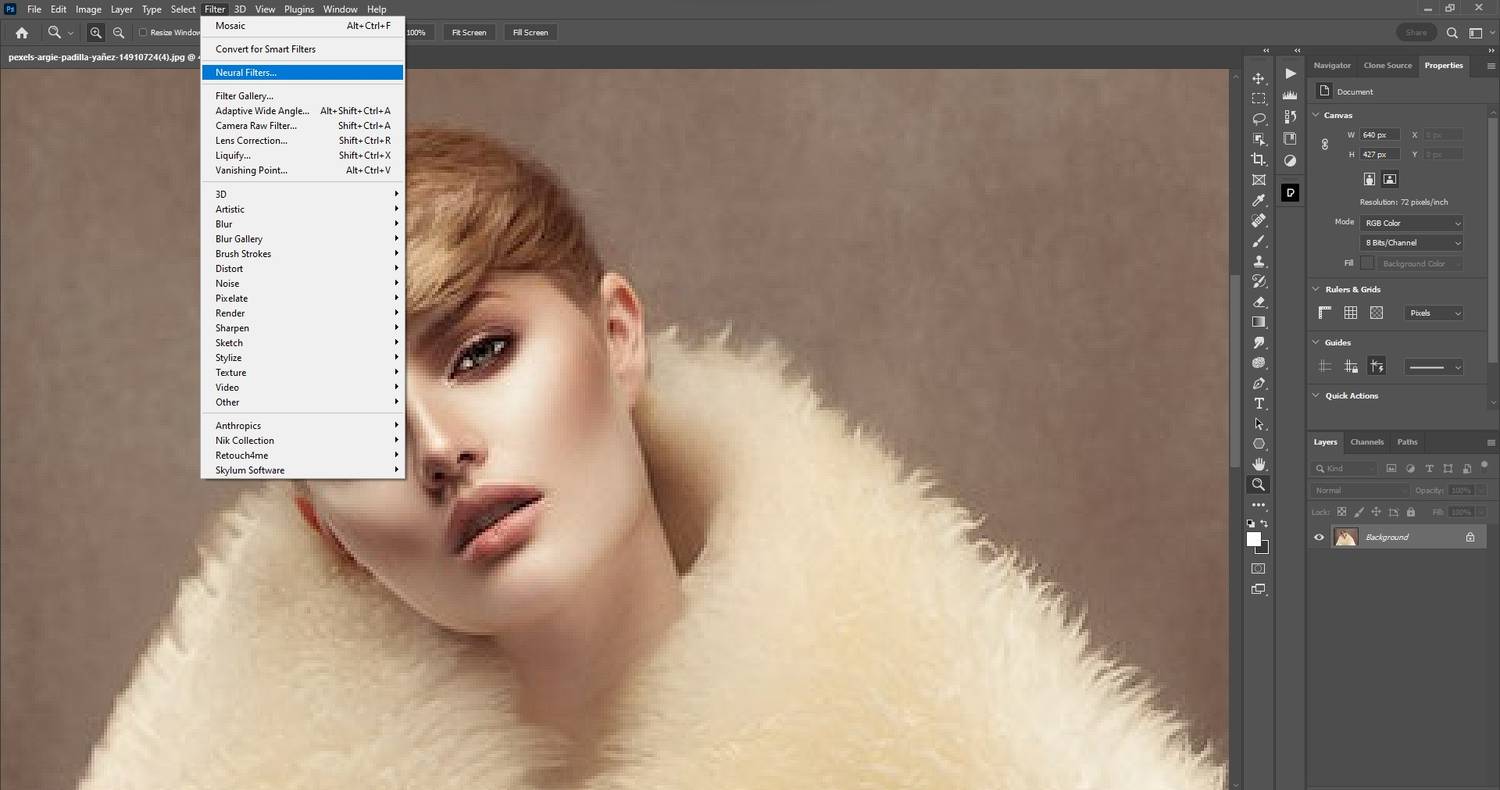
Task: Click the Fit Screen button
Action: tap(468, 32)
